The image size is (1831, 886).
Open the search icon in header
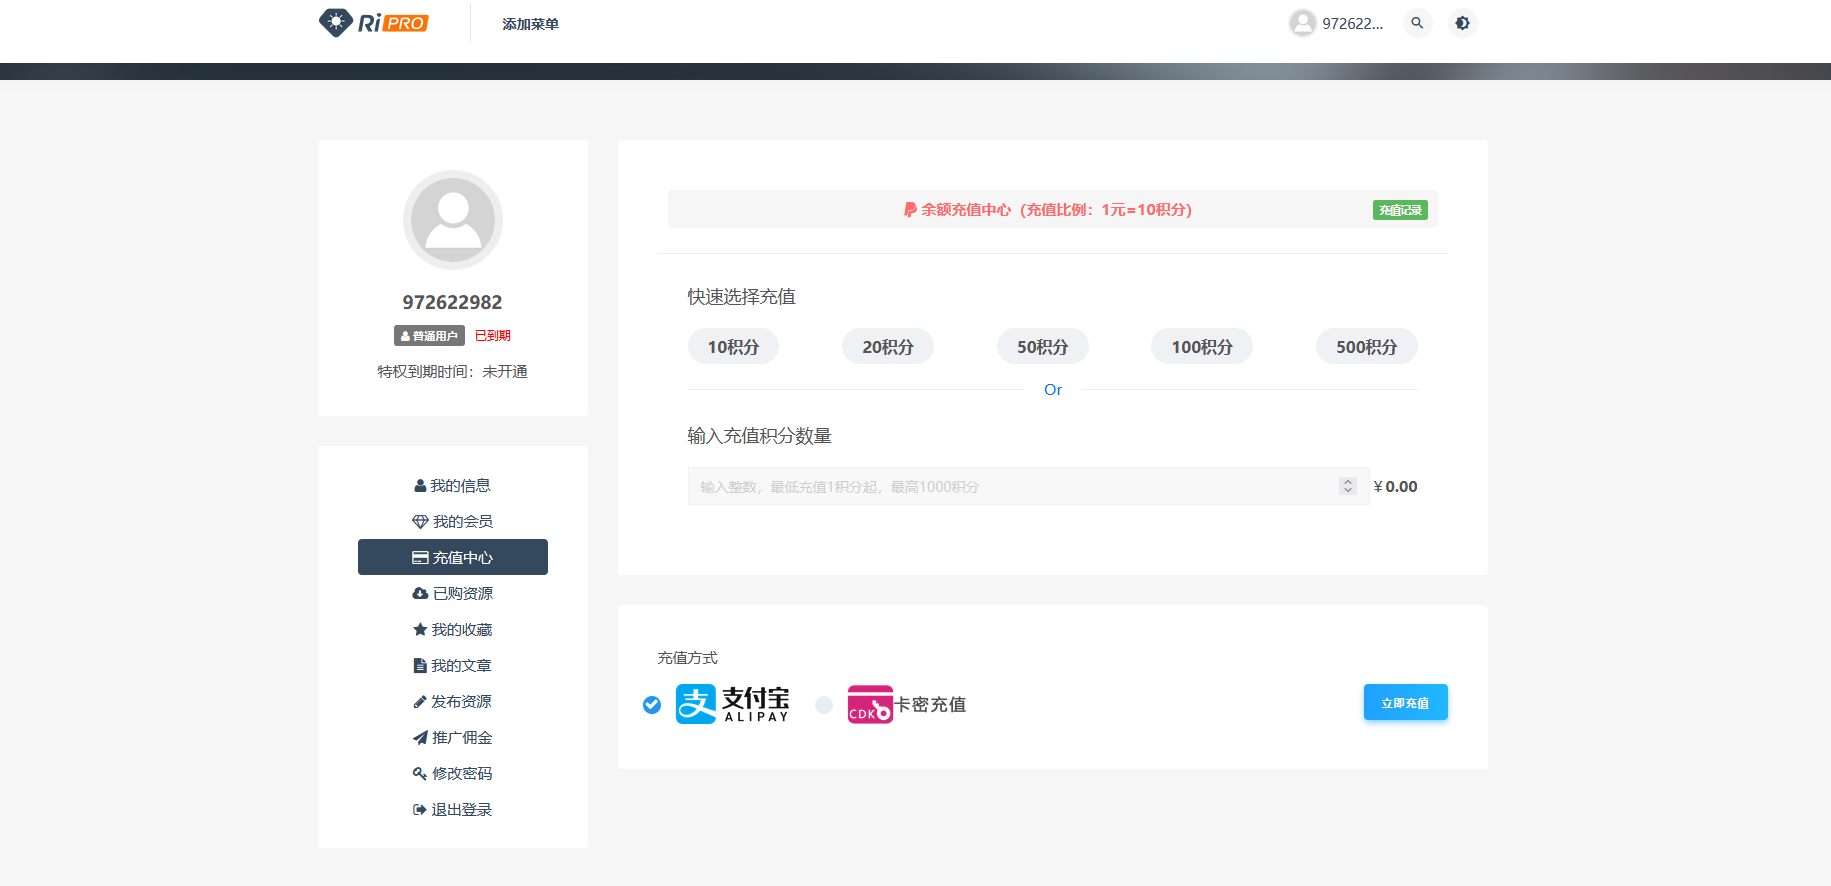click(1417, 23)
